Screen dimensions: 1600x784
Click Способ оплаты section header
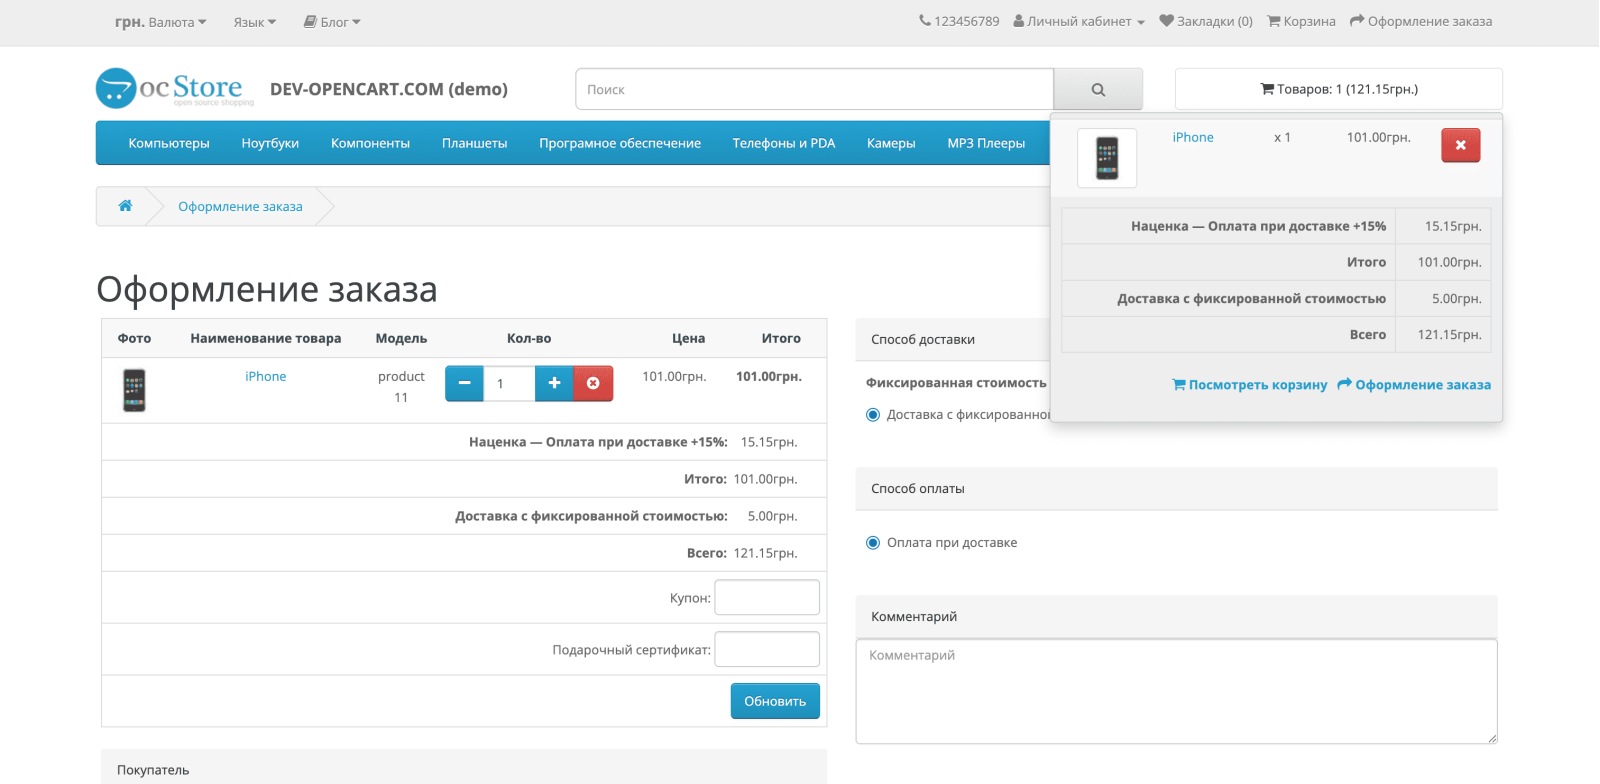click(x=1177, y=488)
